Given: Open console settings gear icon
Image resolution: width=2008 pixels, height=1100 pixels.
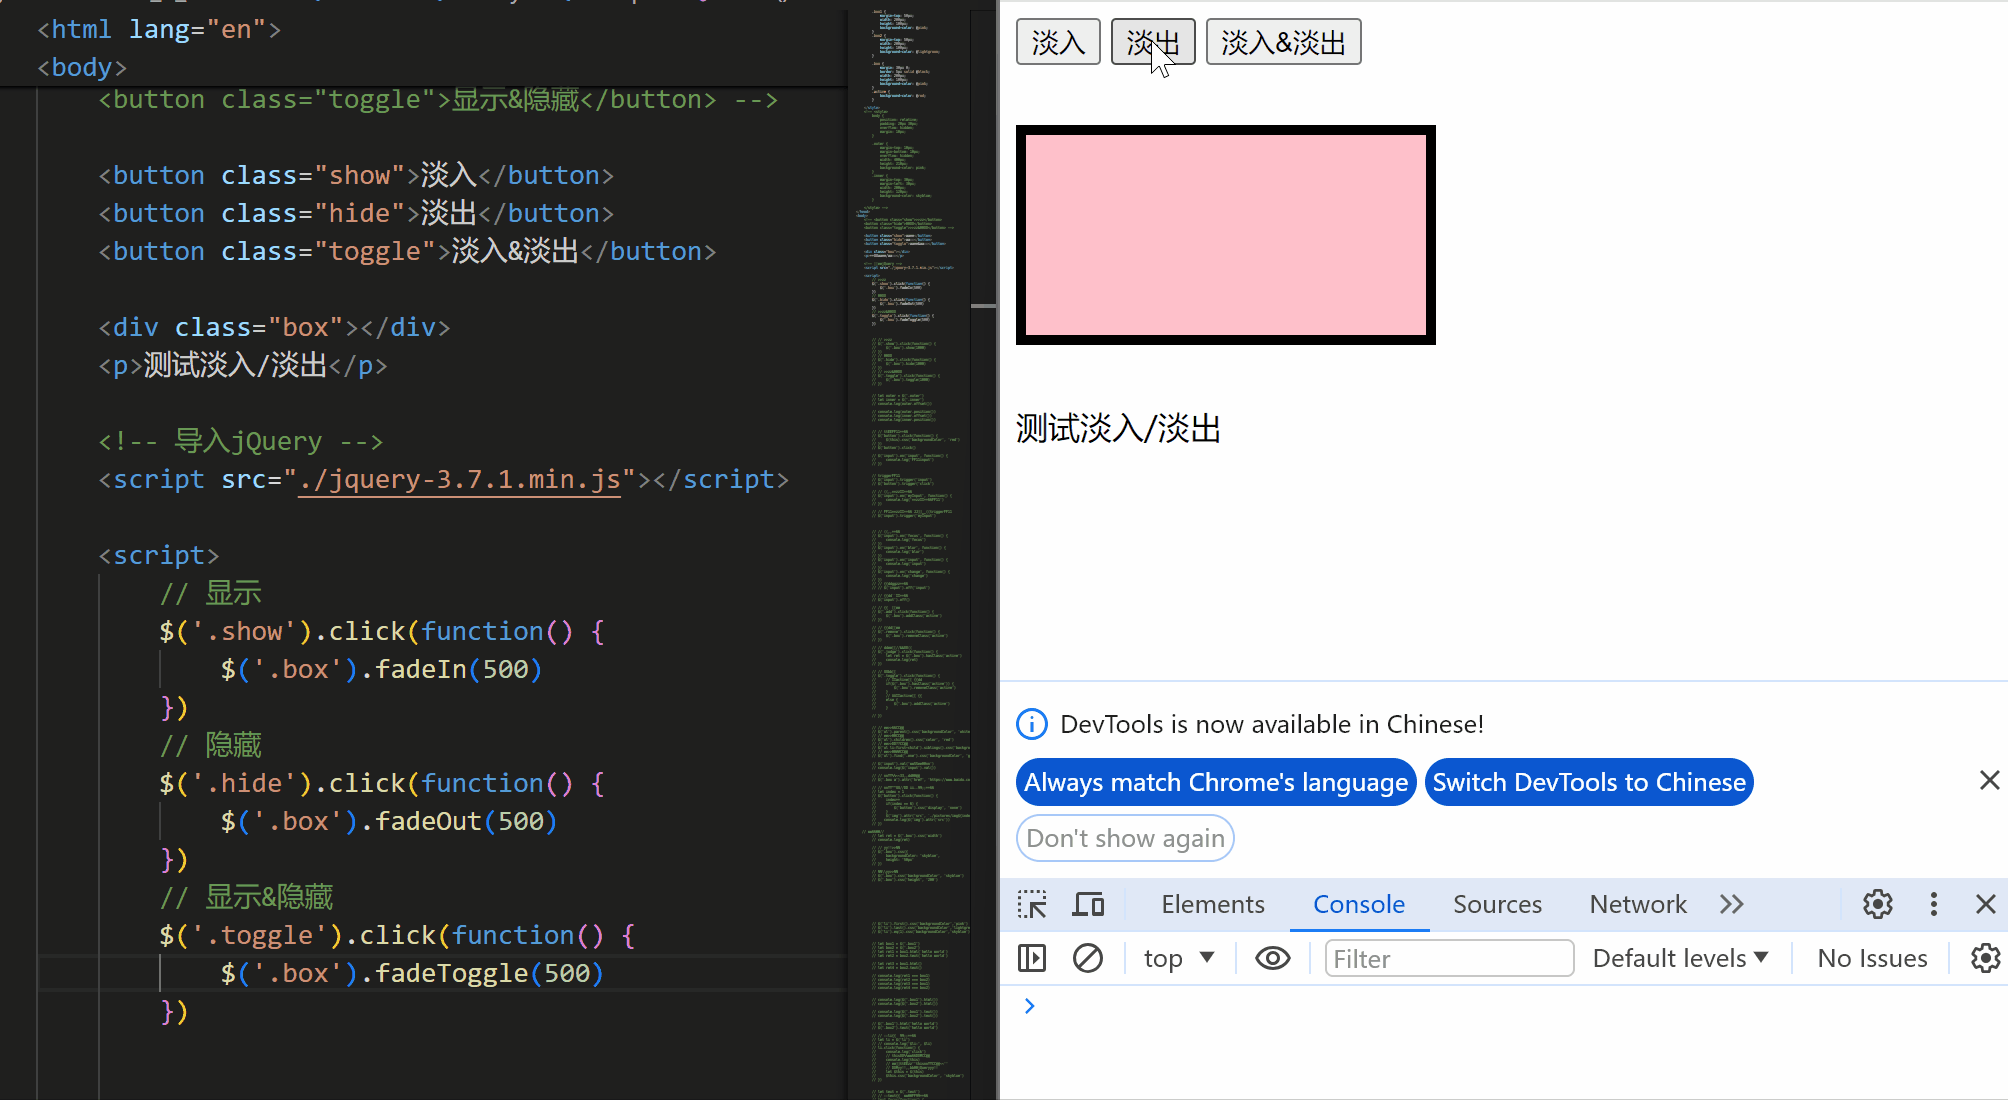Looking at the screenshot, I should (x=1984, y=959).
